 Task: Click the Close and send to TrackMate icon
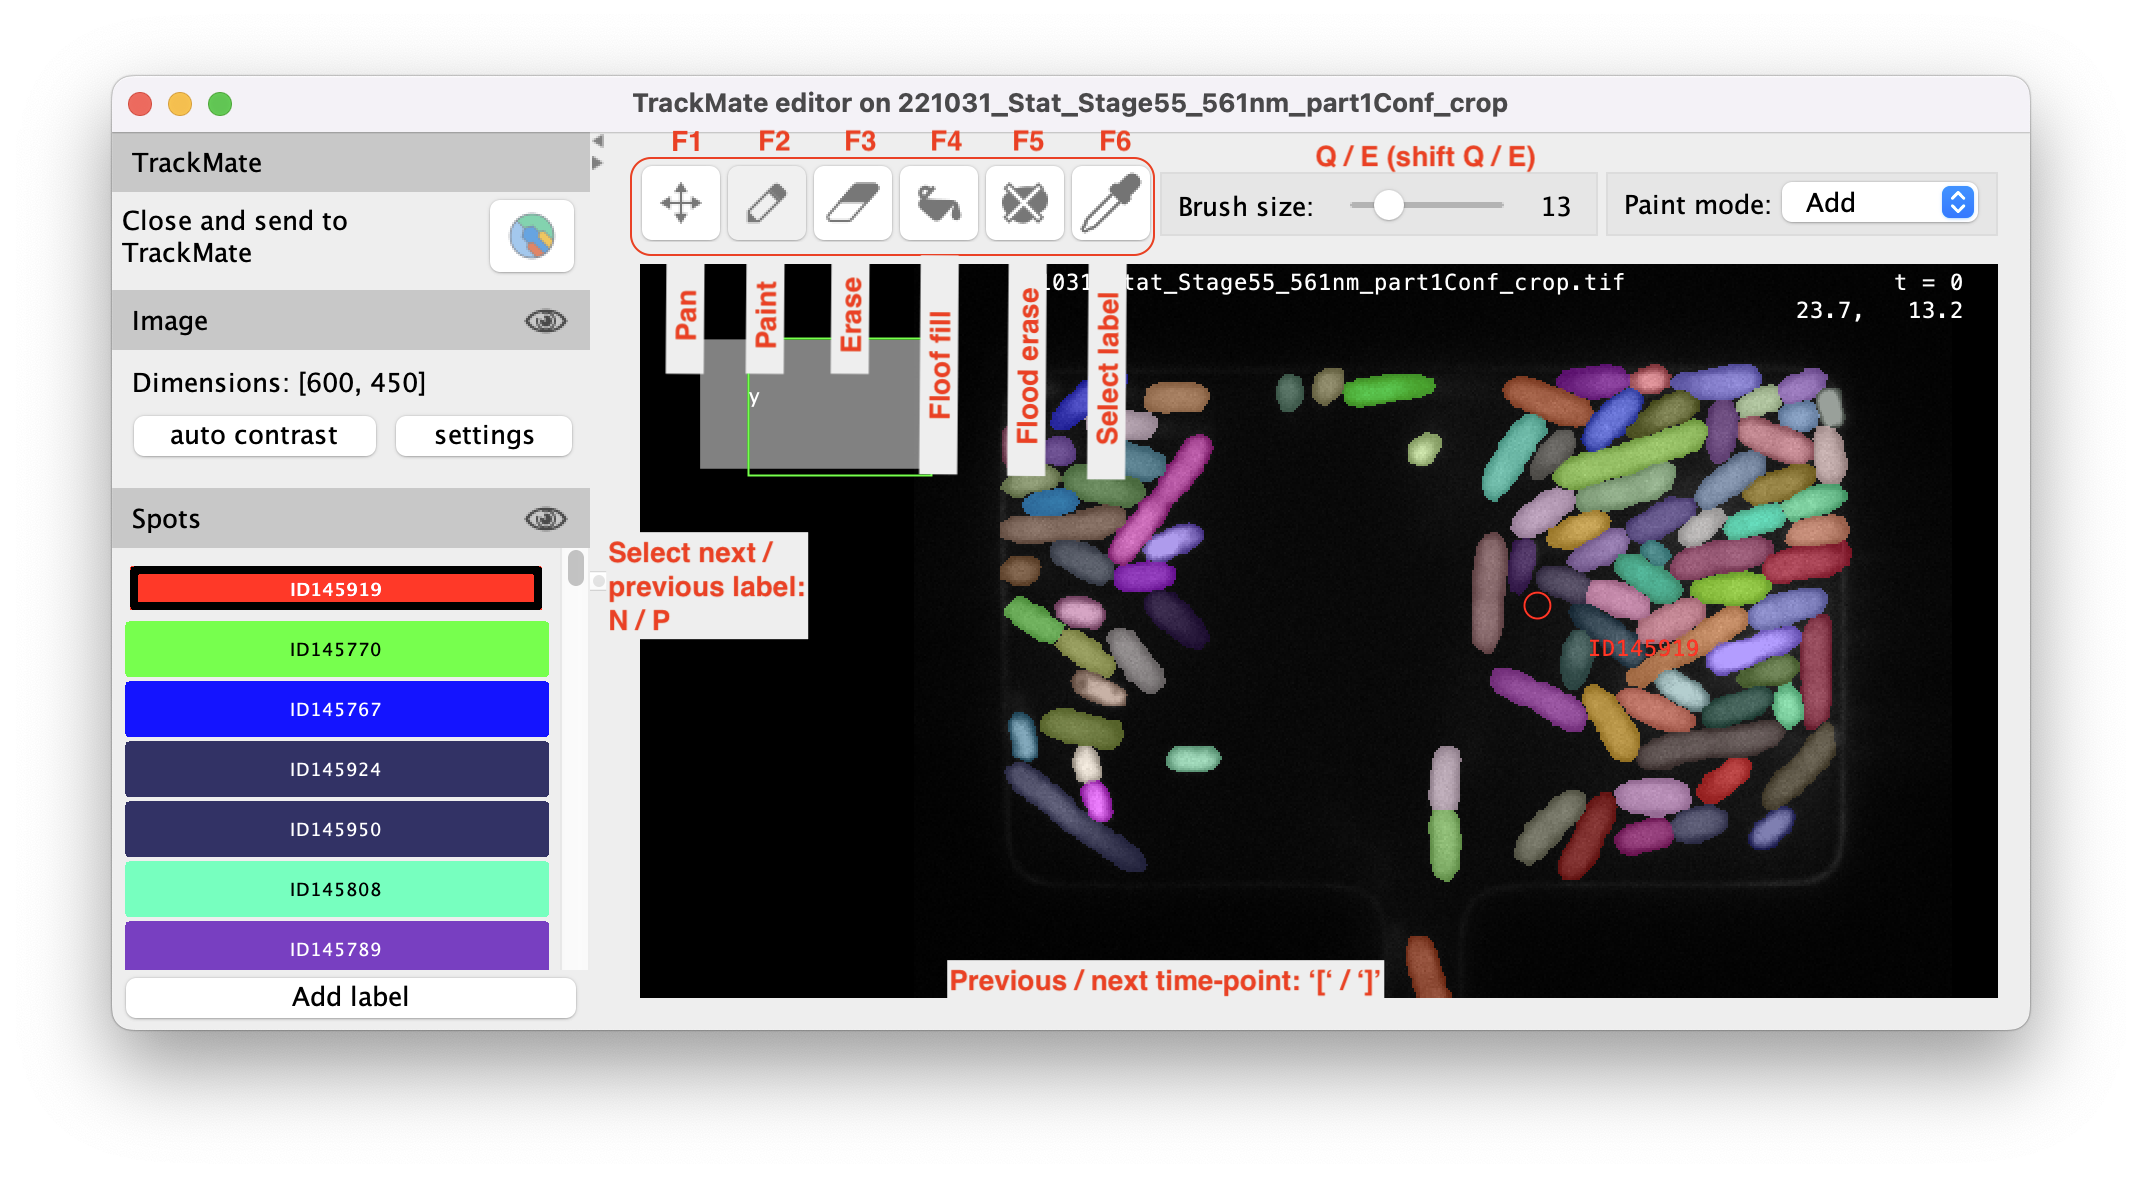point(532,236)
